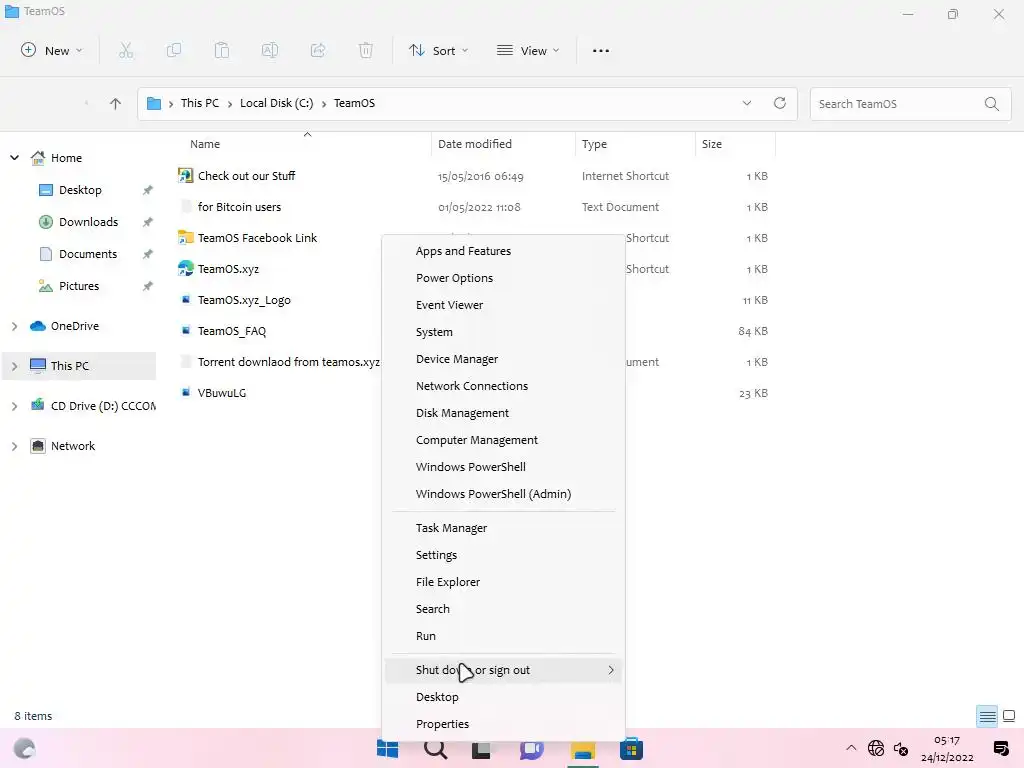This screenshot has width=1024, height=768.
Task: Select the Check out our Stuff shortcut icon
Action: [x=185, y=176]
